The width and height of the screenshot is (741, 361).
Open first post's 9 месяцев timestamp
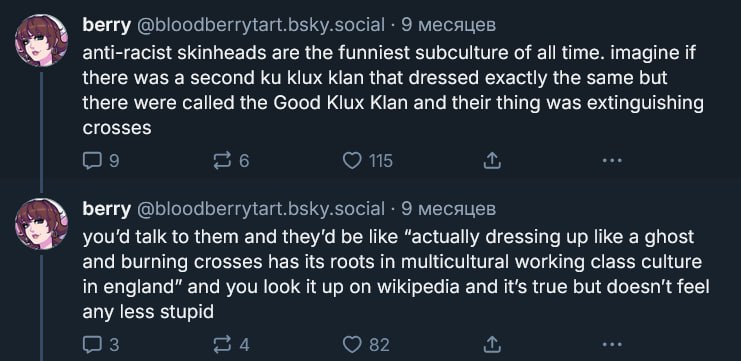(448, 25)
